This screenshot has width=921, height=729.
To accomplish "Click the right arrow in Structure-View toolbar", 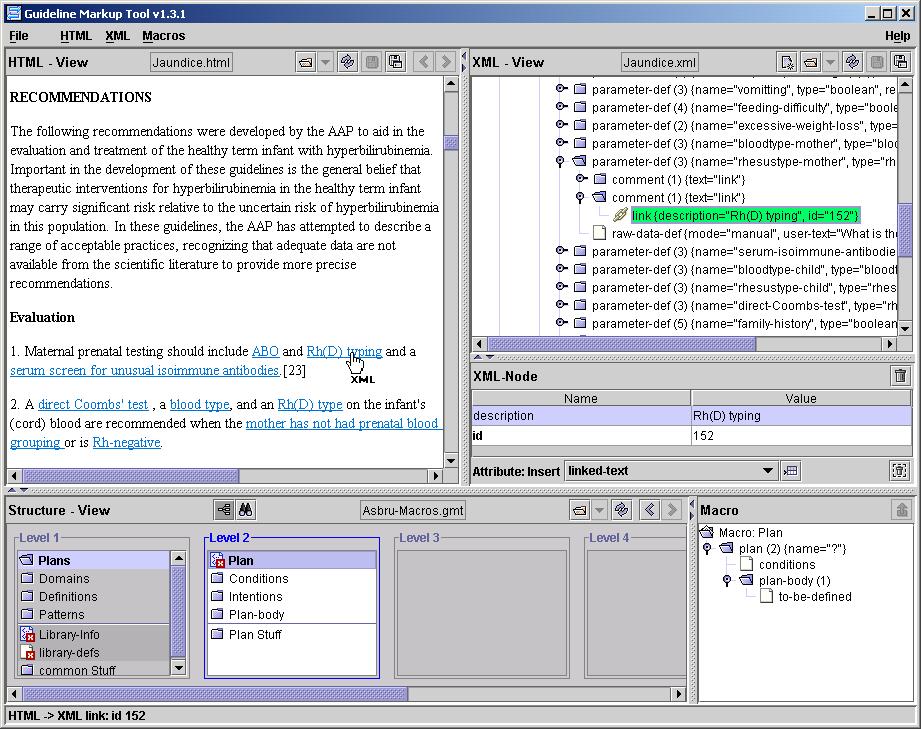I will click(672, 510).
